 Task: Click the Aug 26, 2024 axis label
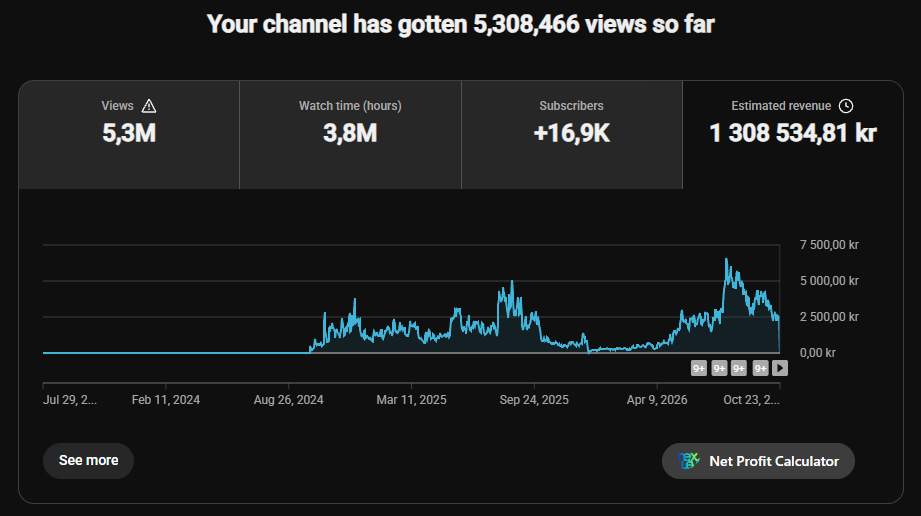288,400
